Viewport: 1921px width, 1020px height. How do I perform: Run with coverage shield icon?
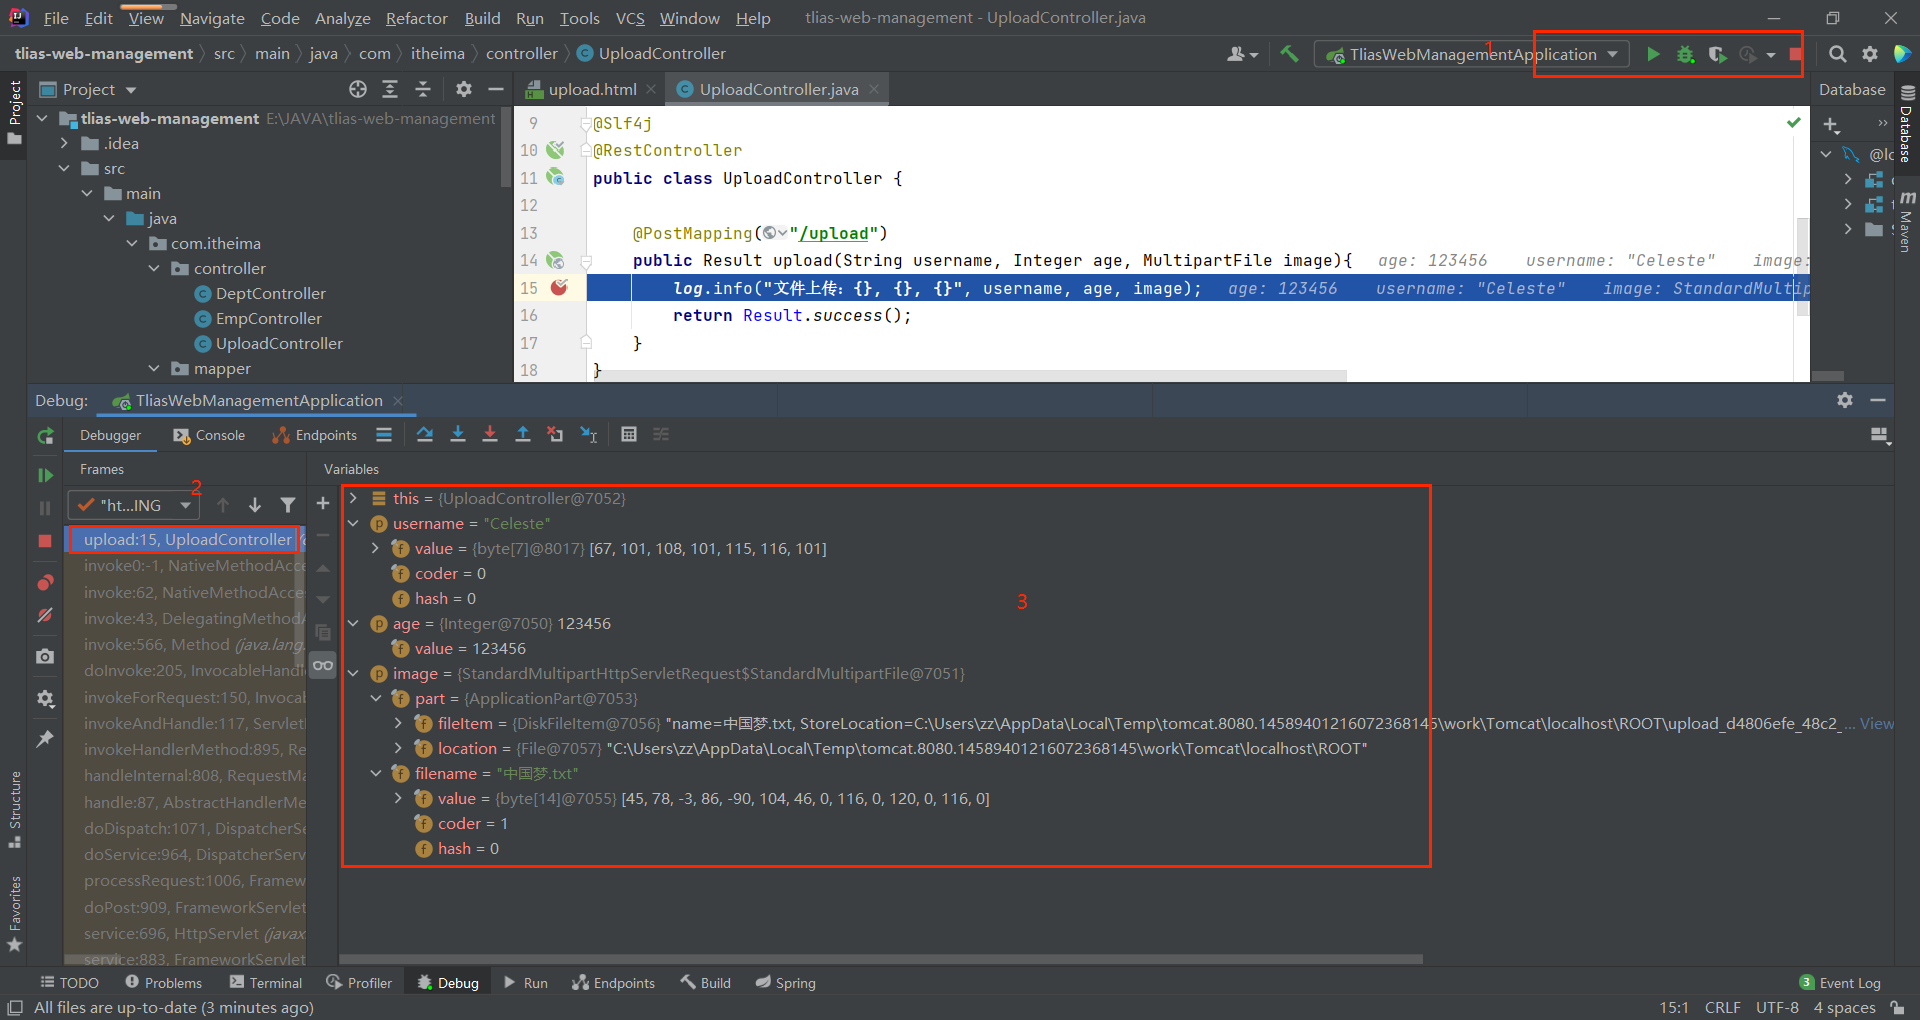point(1717,54)
